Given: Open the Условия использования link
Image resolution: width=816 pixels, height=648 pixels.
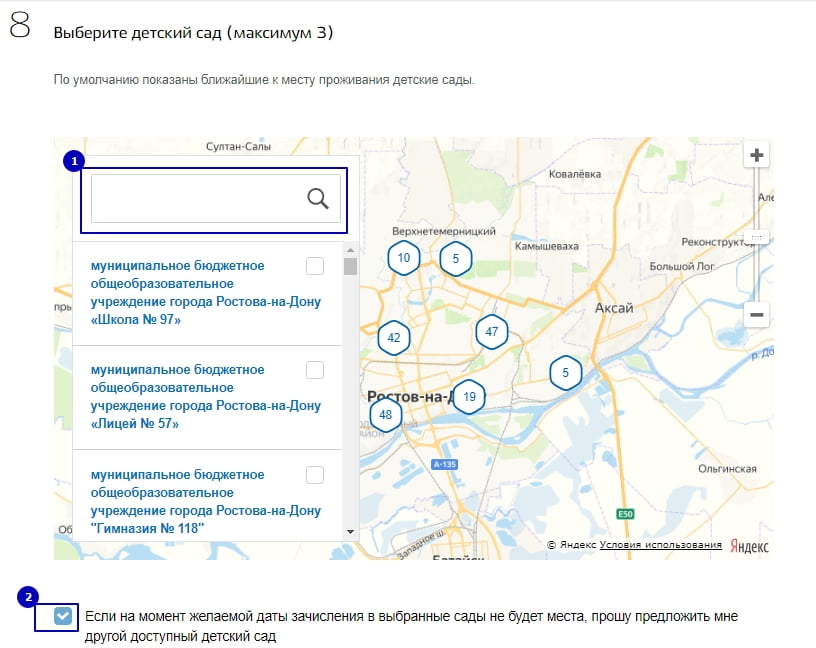Looking at the screenshot, I should (x=660, y=545).
